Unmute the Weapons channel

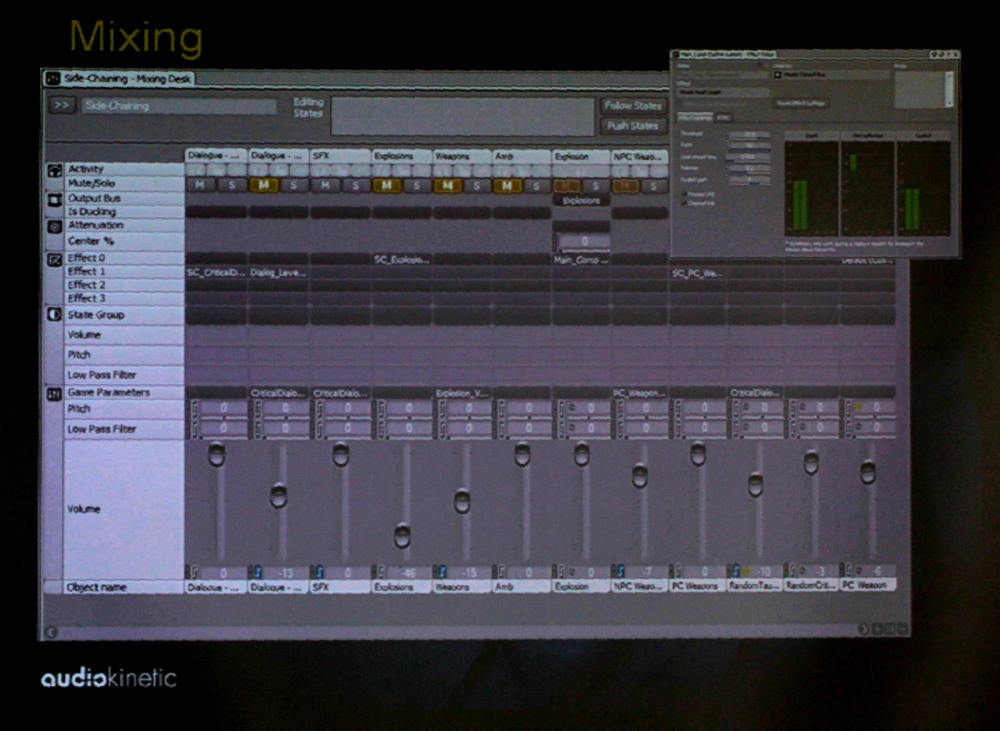(447, 185)
